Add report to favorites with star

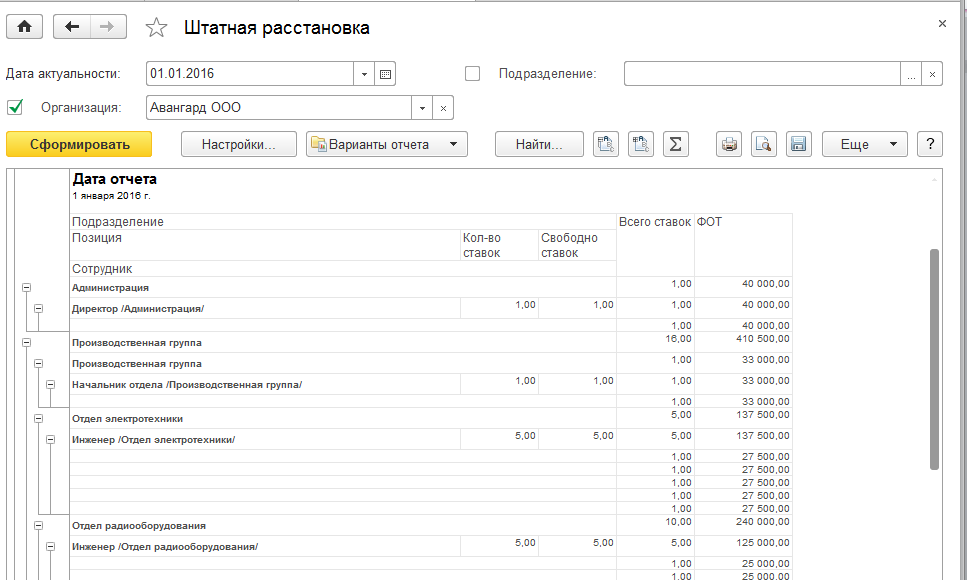156,28
